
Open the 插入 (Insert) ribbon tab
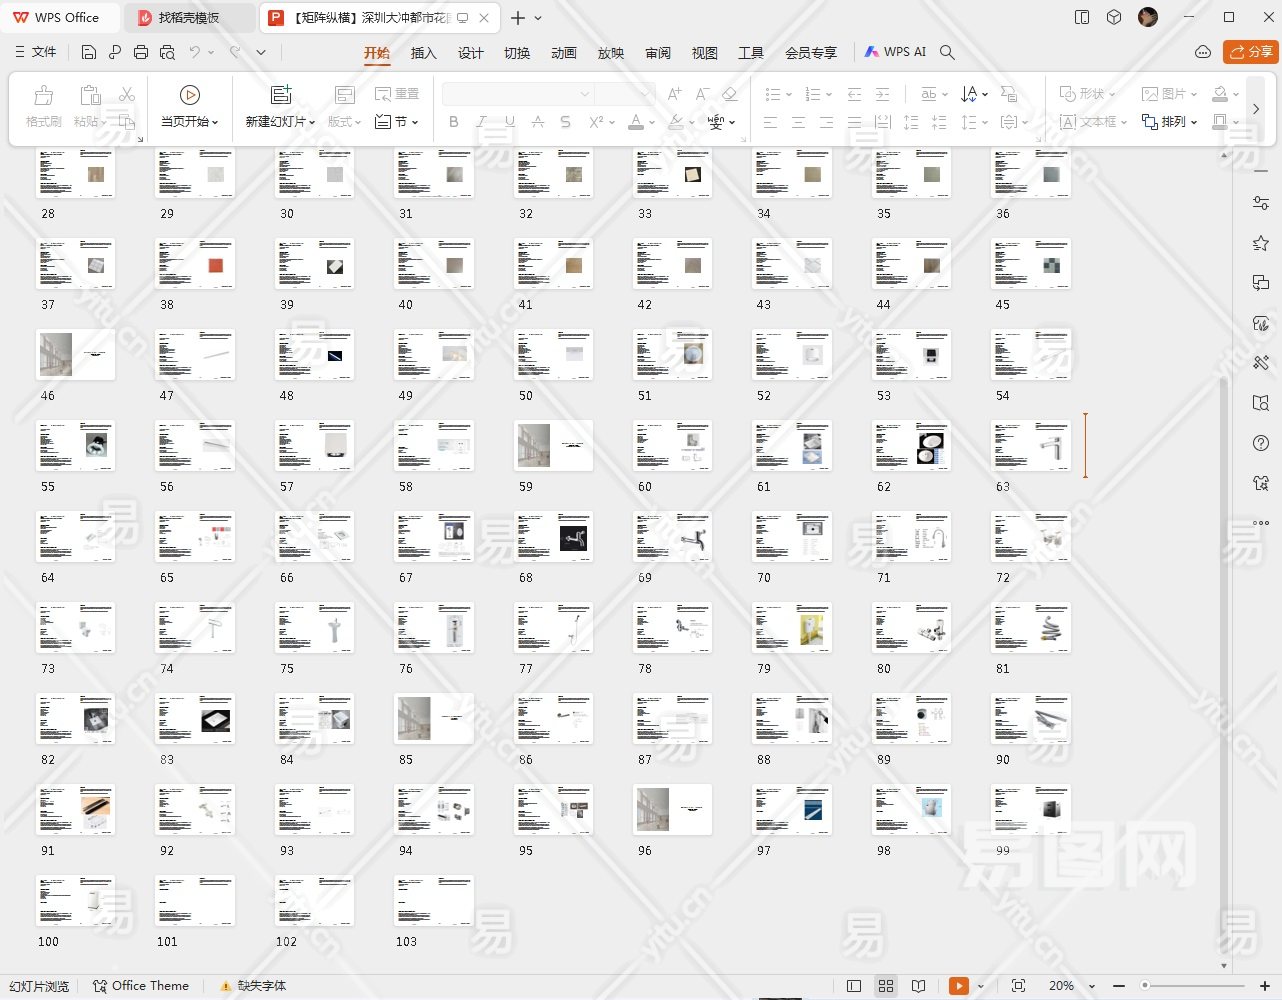(423, 53)
